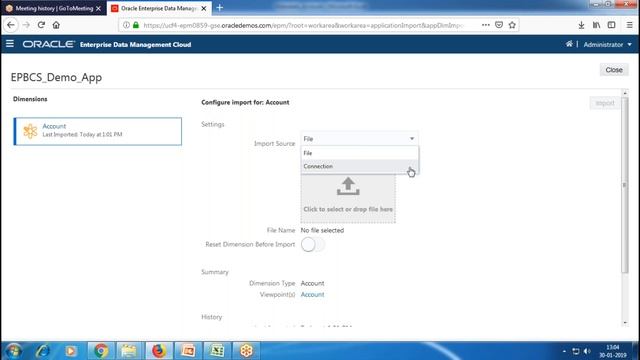
Task: Click the network tray icon
Action: (576, 351)
